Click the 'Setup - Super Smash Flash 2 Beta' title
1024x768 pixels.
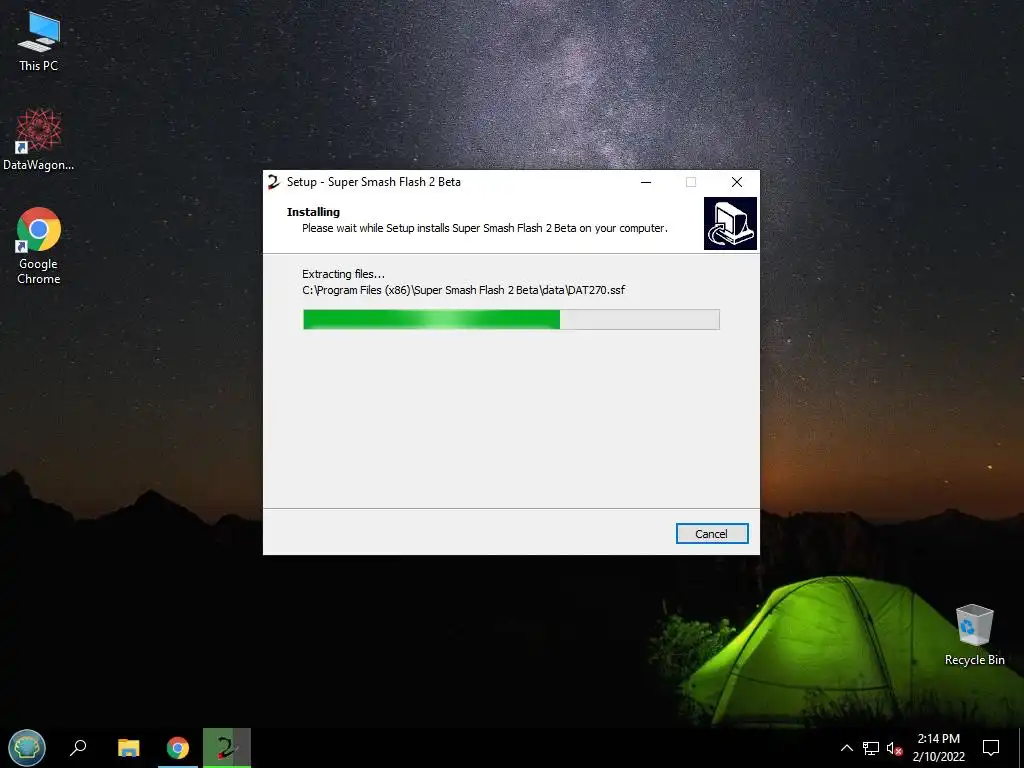(374, 182)
